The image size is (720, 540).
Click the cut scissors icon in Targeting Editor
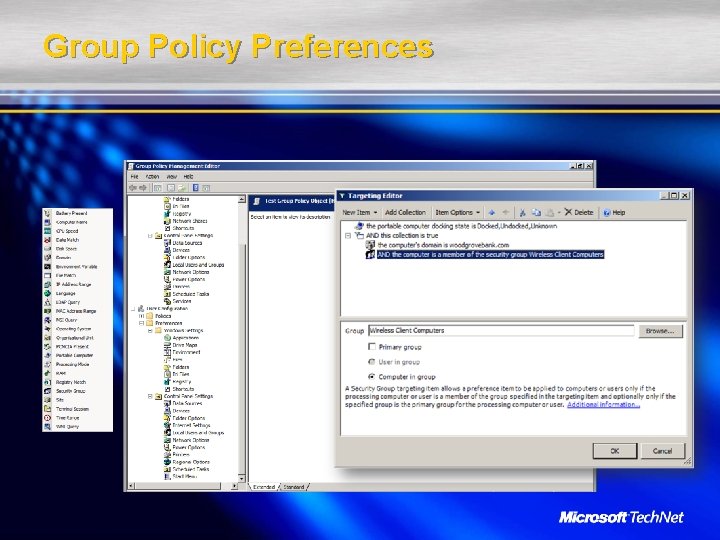pos(522,212)
